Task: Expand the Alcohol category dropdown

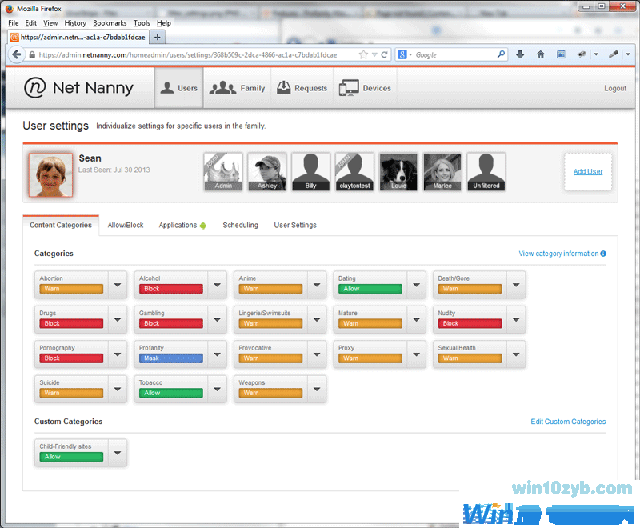Action: click(x=217, y=285)
